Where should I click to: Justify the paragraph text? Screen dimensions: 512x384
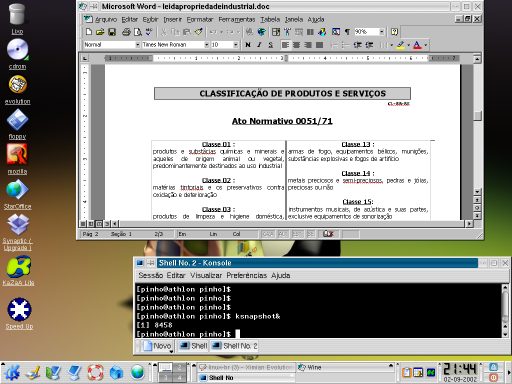319,45
